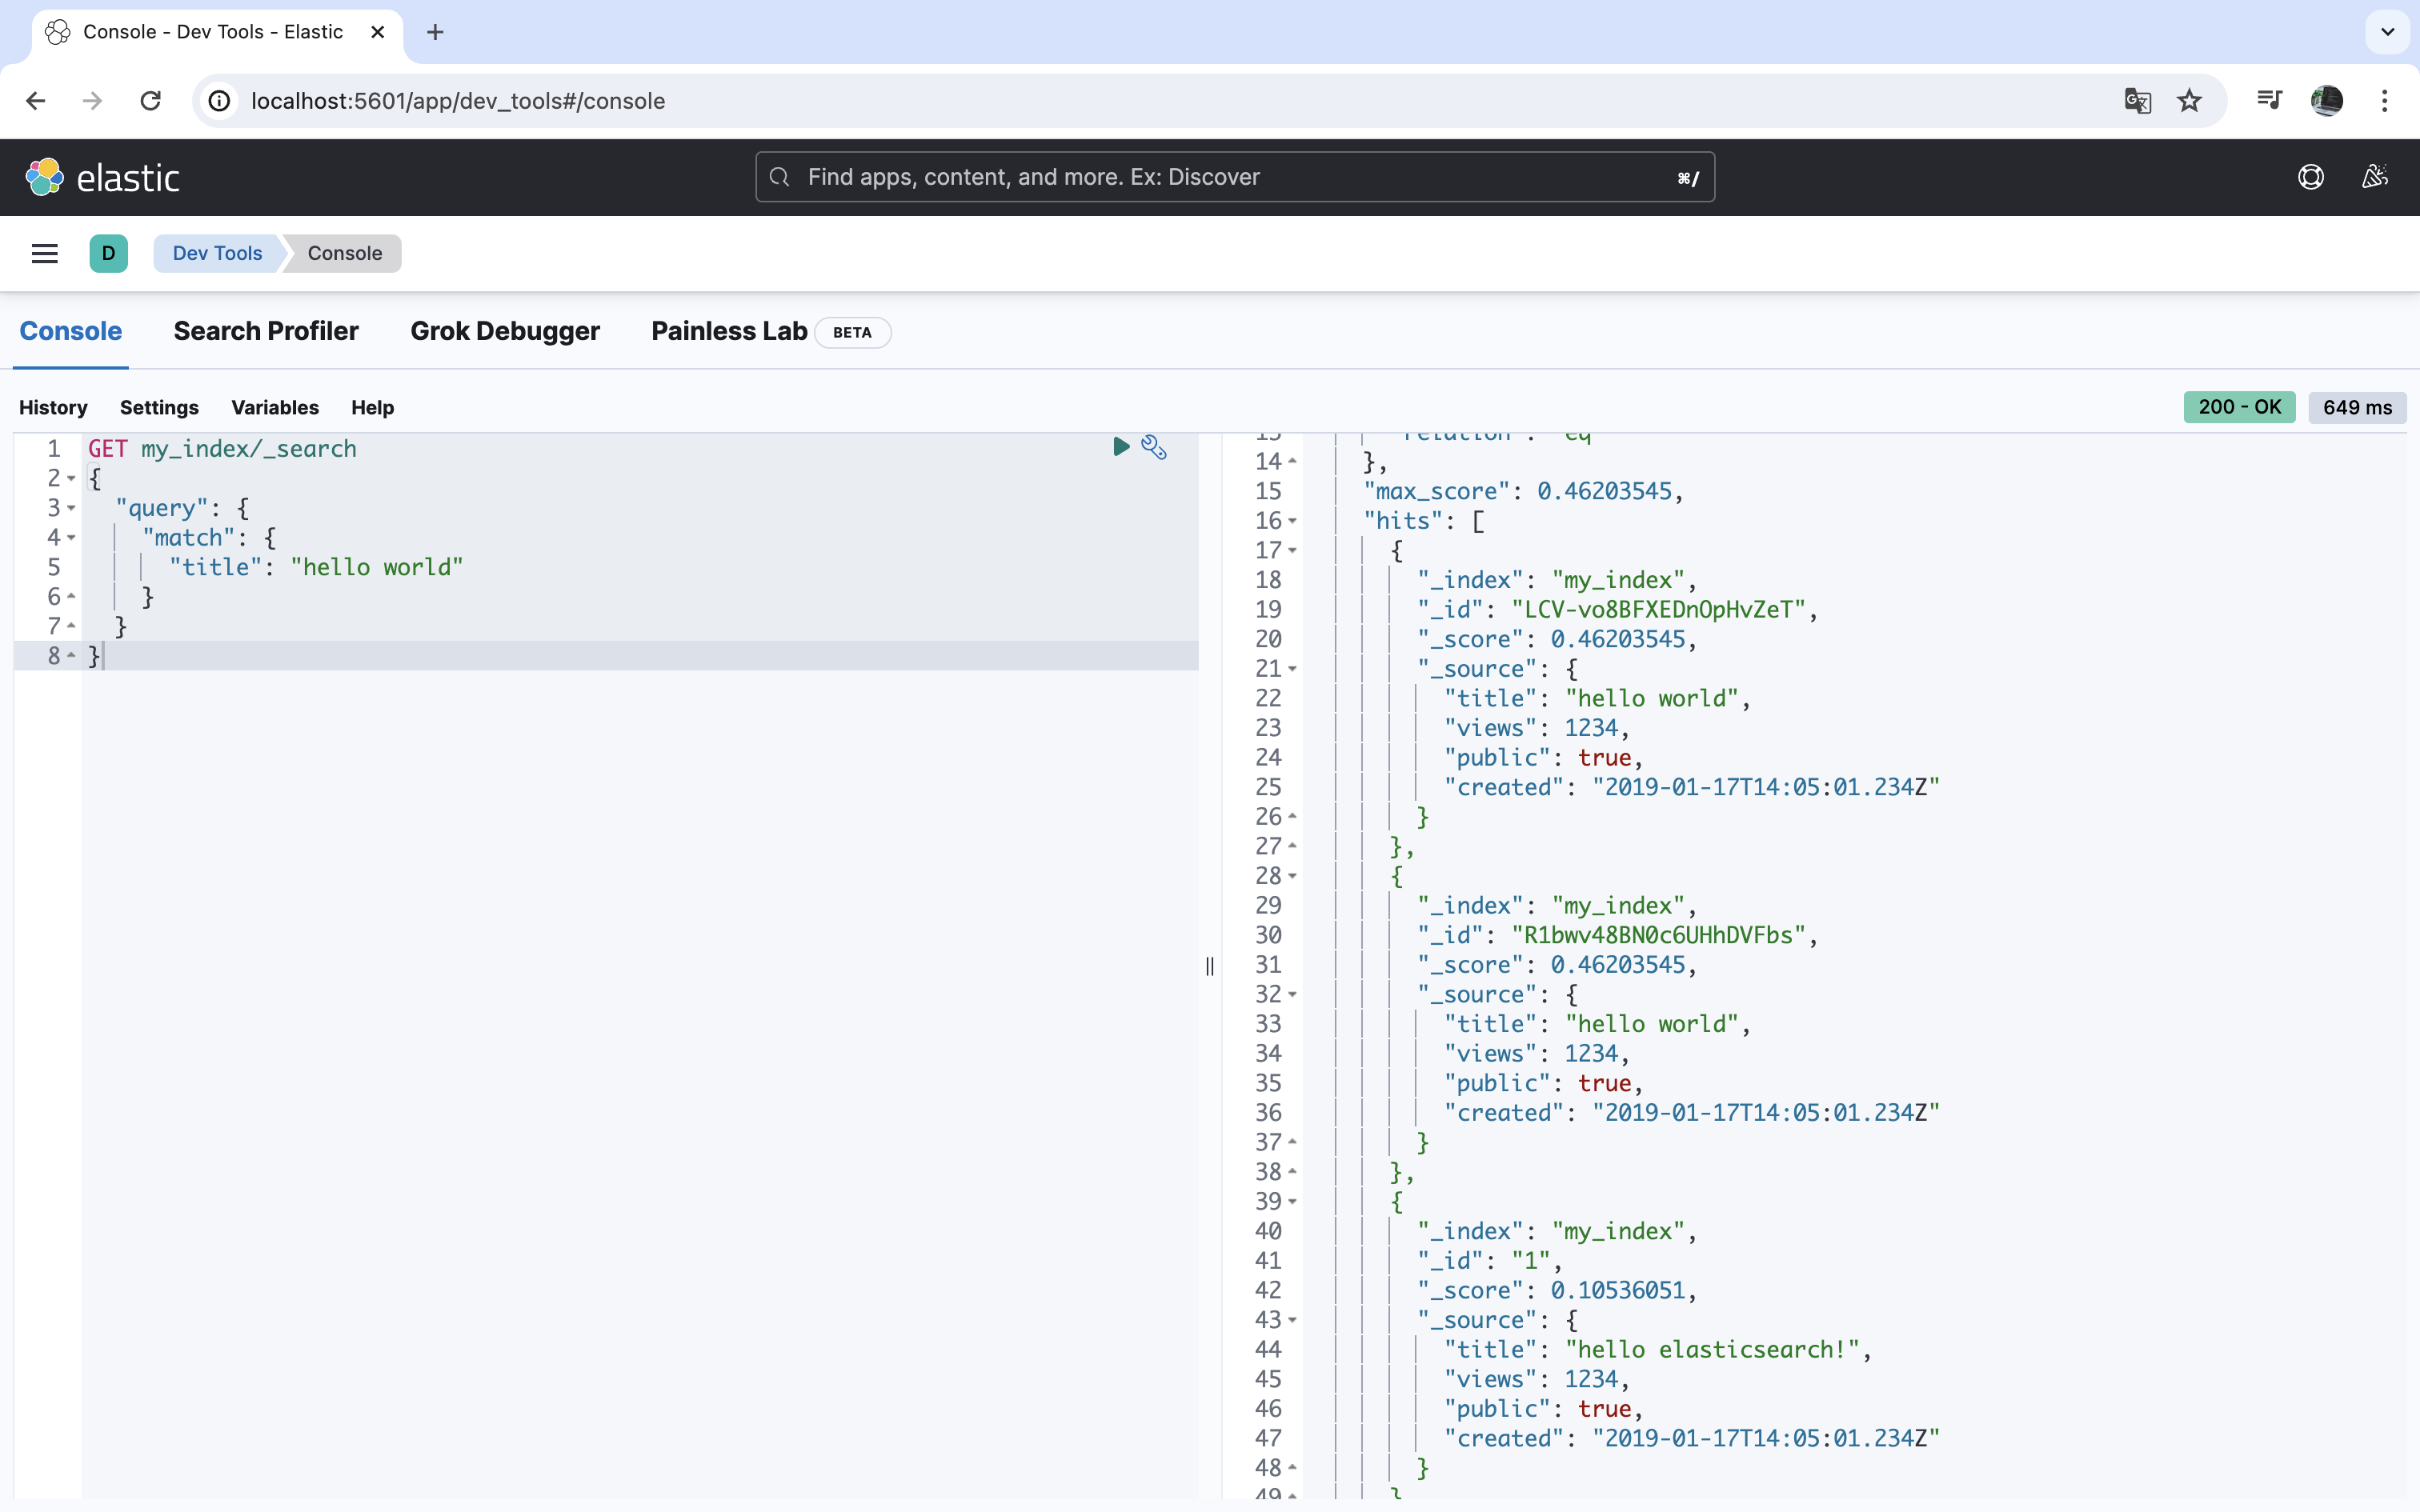Collapse the hits array on line 16

[x=1292, y=521]
